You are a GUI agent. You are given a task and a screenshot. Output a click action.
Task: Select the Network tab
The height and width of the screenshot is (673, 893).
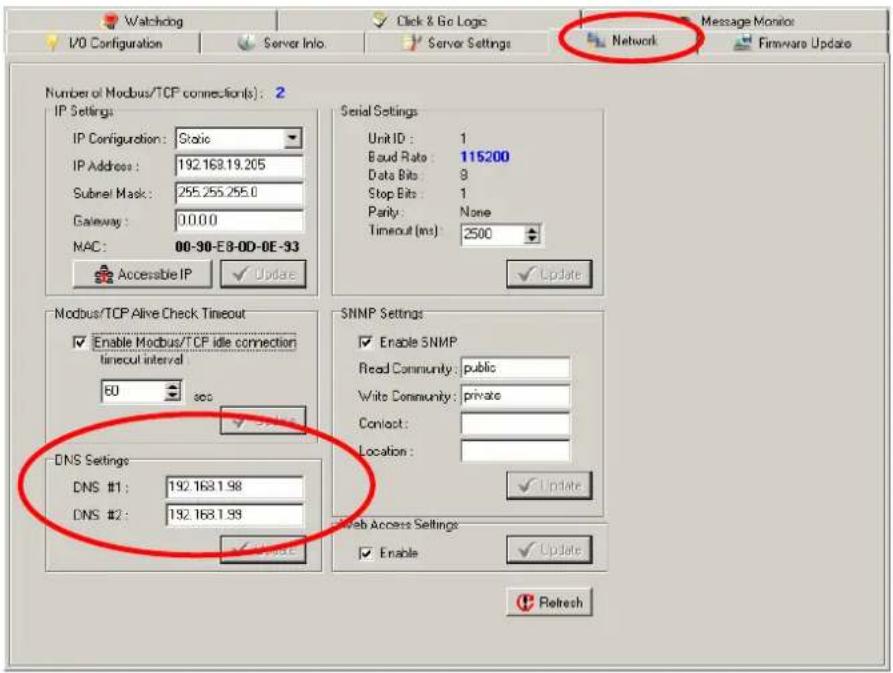(623, 41)
